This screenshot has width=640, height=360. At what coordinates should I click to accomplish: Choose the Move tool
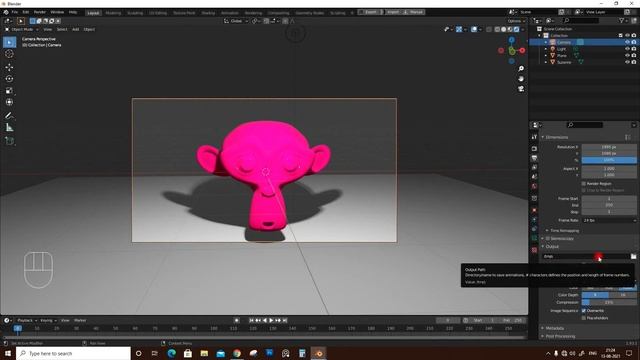pos(9,67)
